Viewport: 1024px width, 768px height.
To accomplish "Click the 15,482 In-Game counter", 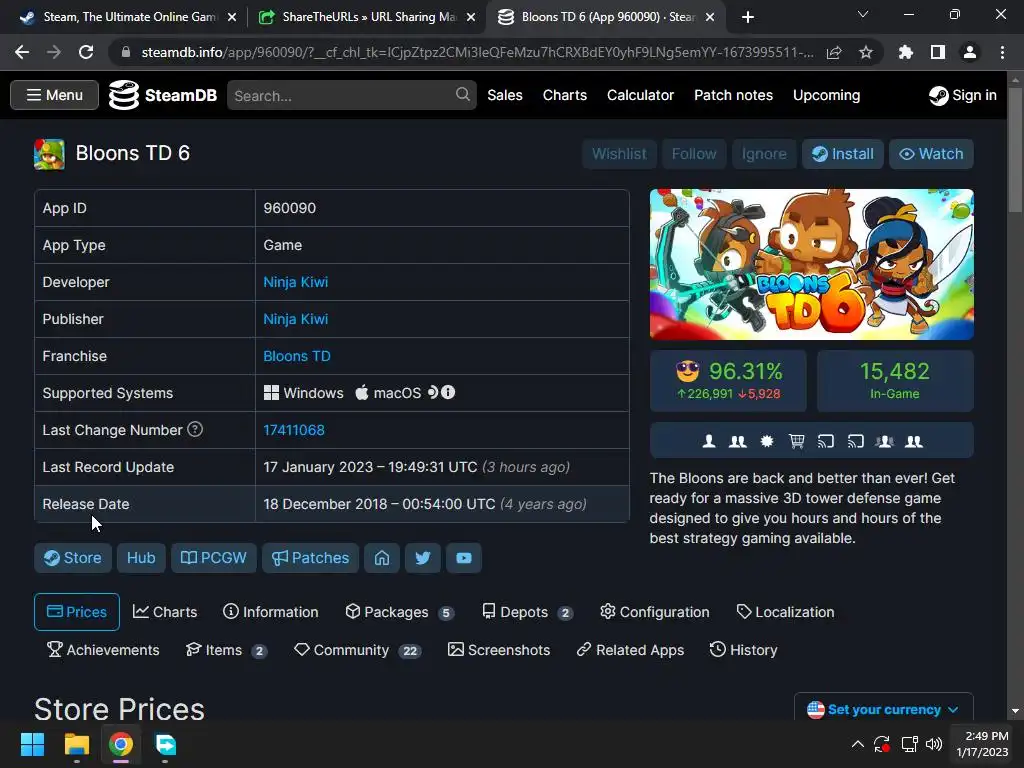I will pyautogui.click(x=895, y=381).
